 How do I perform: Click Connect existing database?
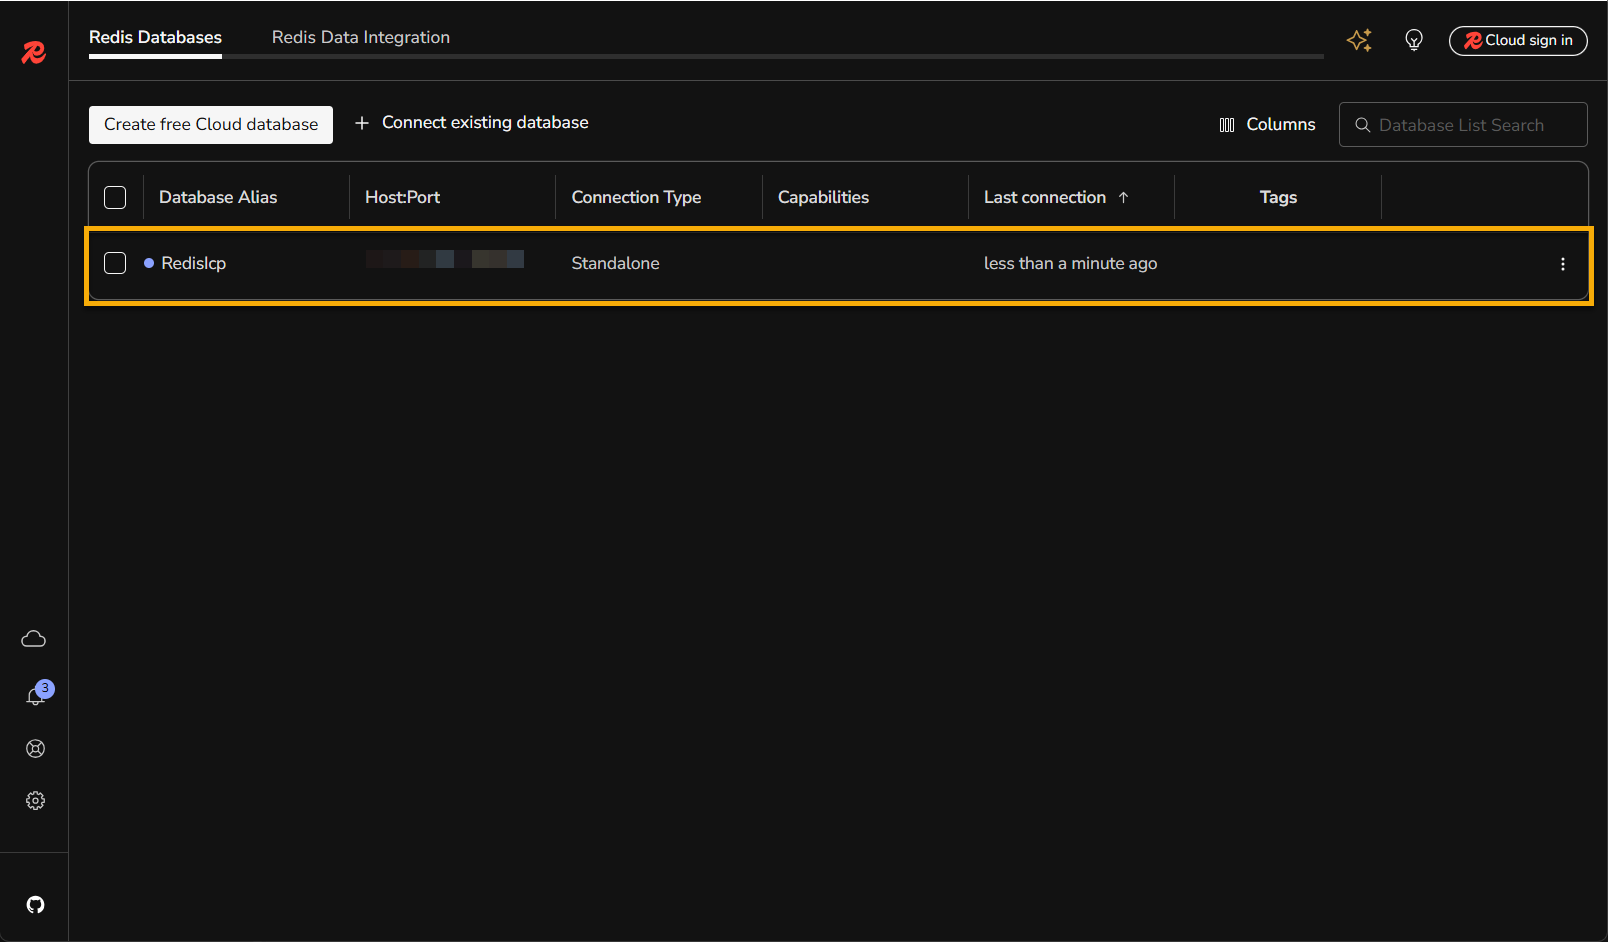(x=472, y=123)
